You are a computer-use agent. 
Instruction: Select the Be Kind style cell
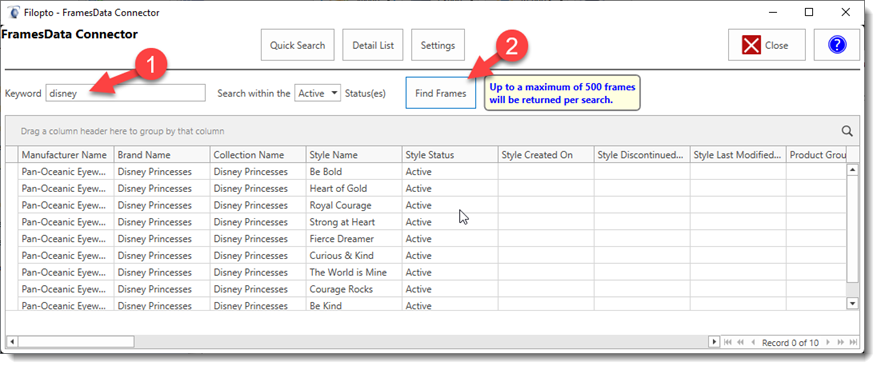[354, 304]
